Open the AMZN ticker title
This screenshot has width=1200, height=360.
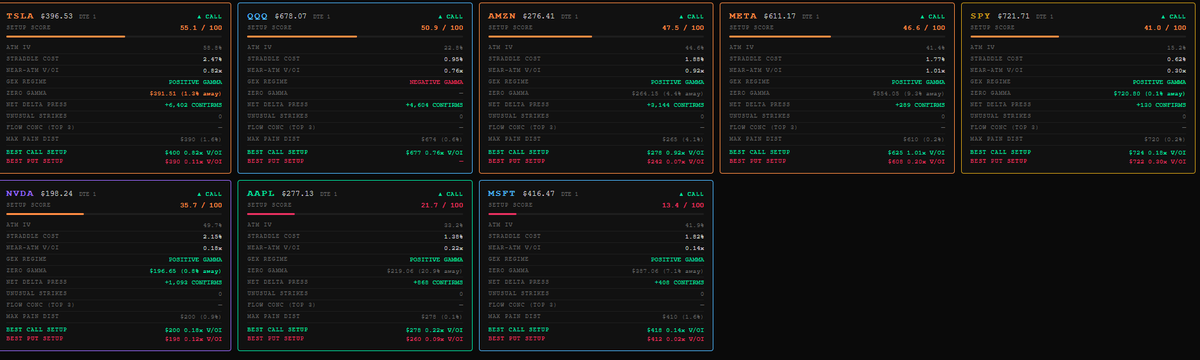coord(502,17)
